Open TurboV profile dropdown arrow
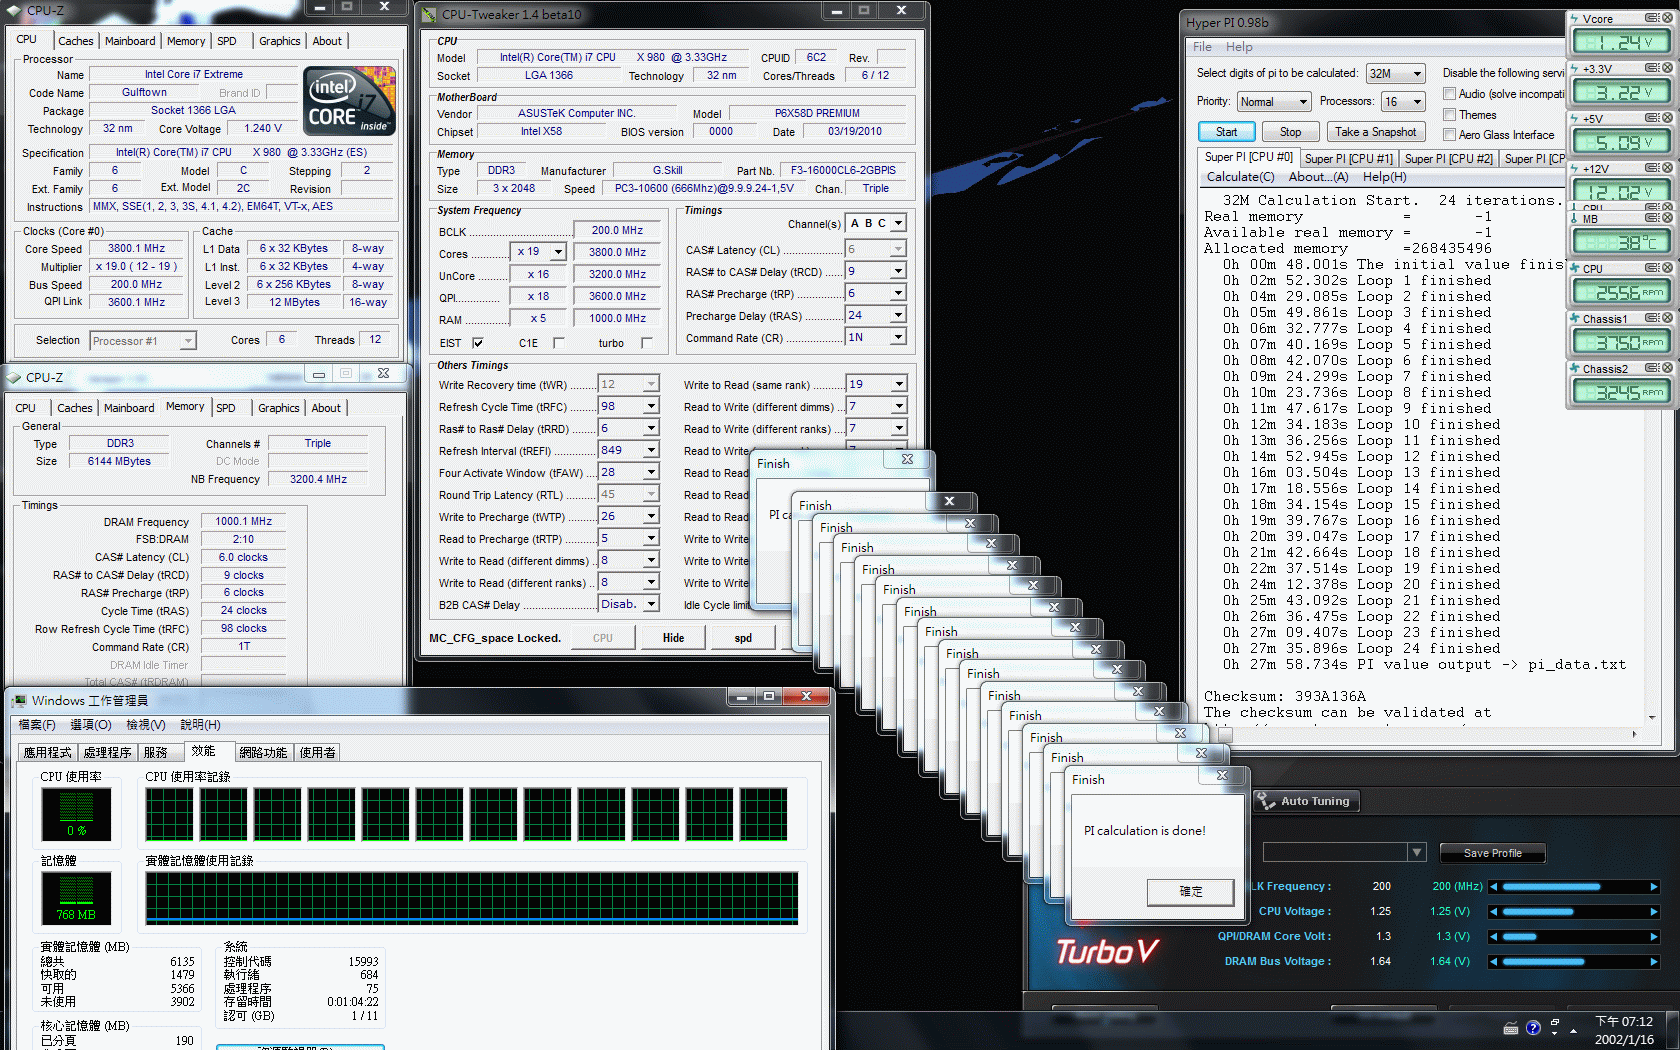The image size is (1680, 1050). click(1417, 853)
